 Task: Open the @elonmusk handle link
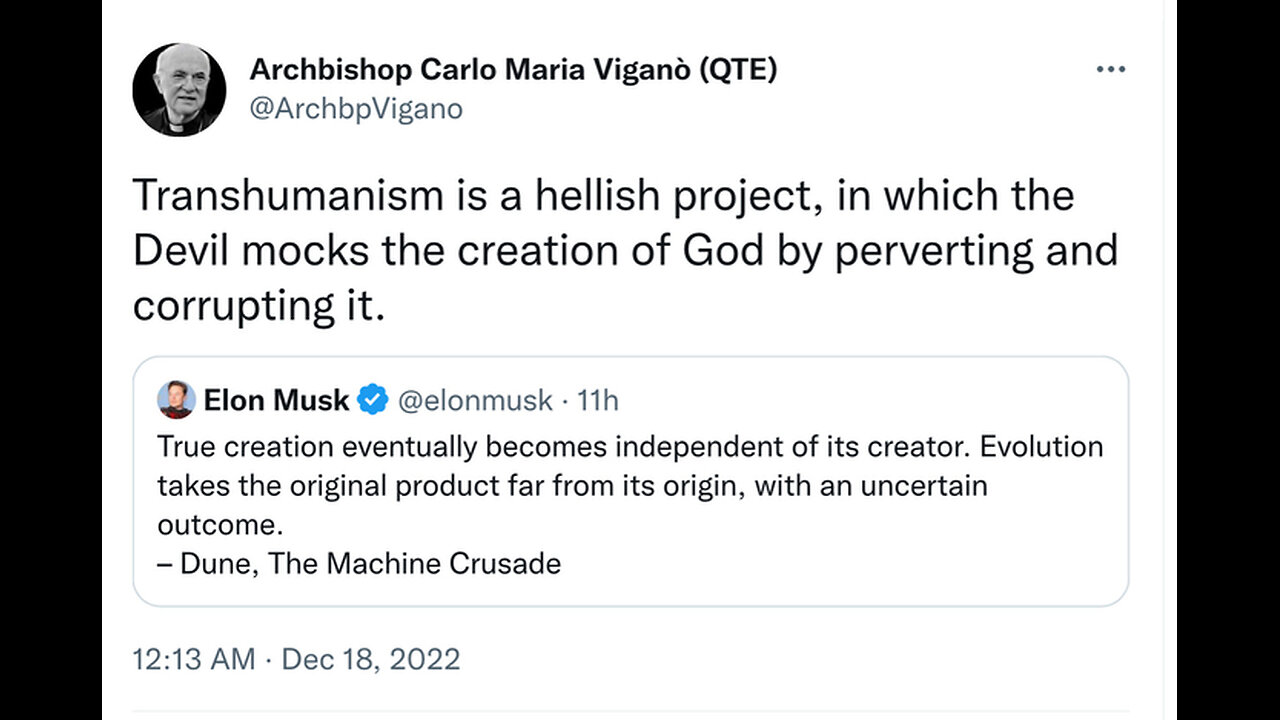pos(475,400)
